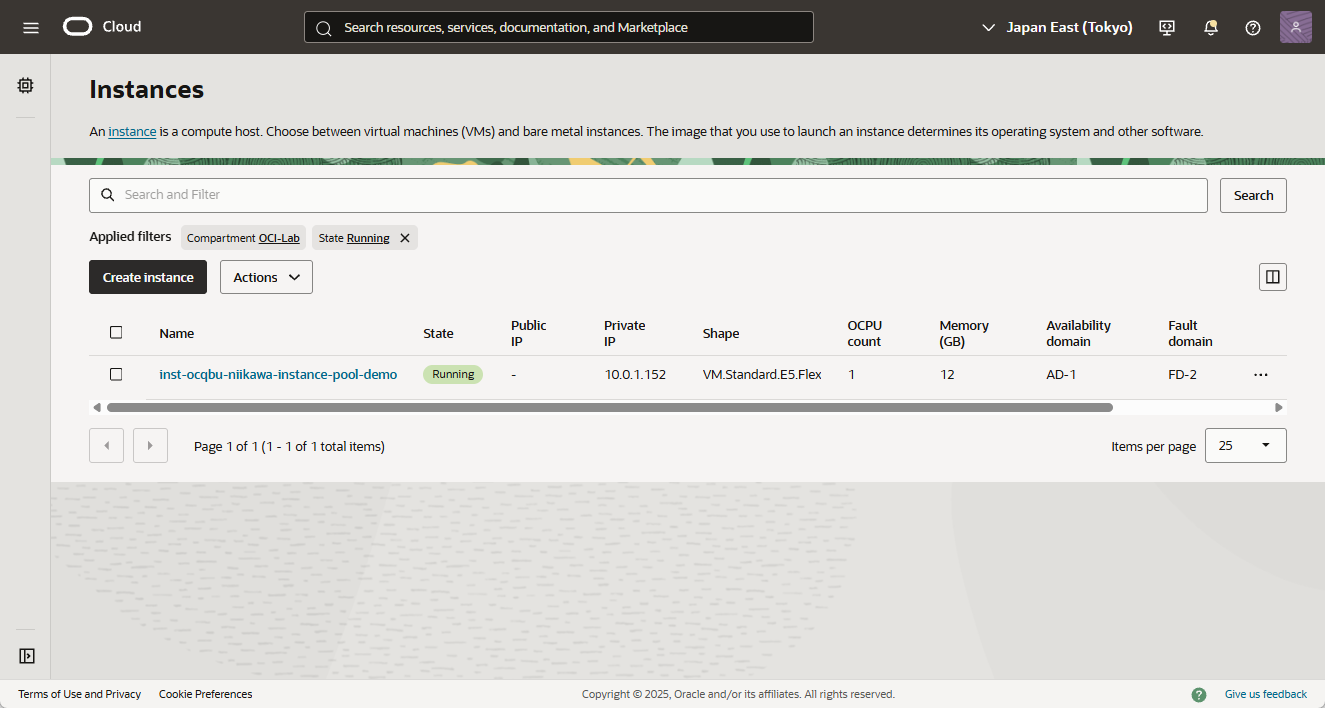Viewport: 1325px width, 708px height.
Task: Open the Items per page dropdown
Action: click(1245, 446)
